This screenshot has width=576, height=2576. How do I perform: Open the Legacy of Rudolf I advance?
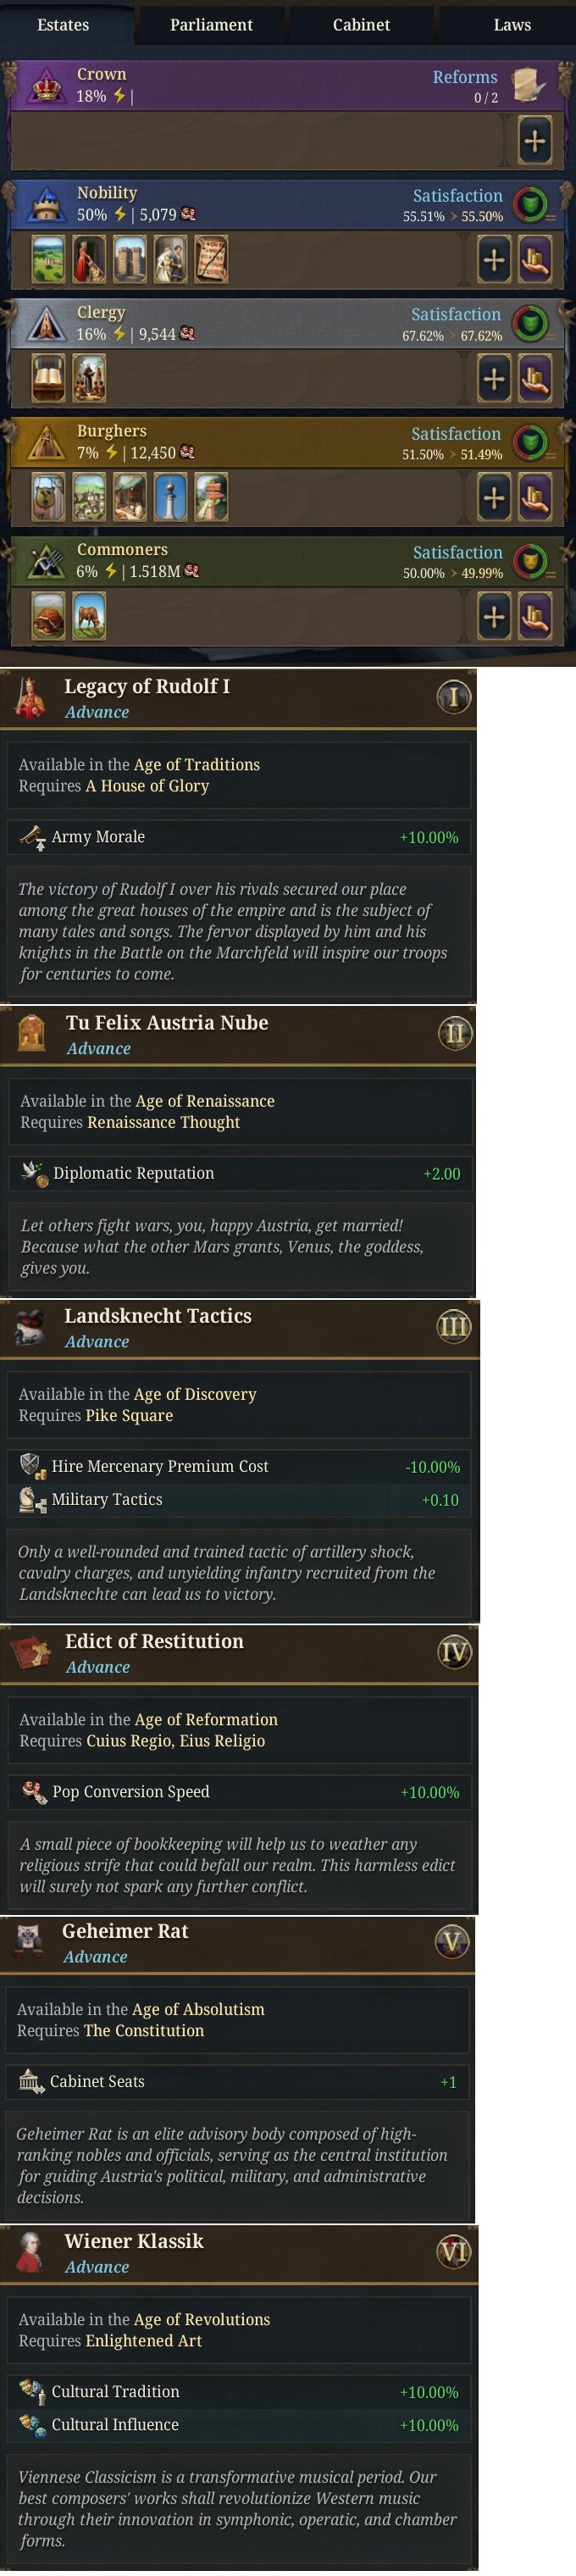(147, 687)
